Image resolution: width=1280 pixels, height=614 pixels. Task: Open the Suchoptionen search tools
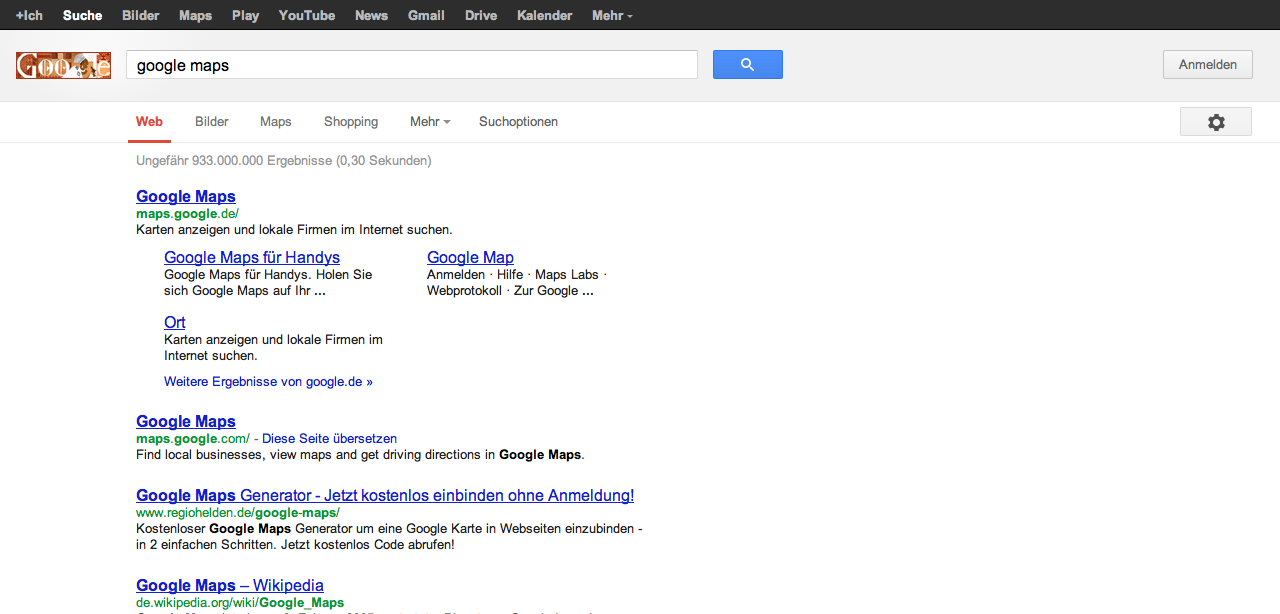click(518, 122)
